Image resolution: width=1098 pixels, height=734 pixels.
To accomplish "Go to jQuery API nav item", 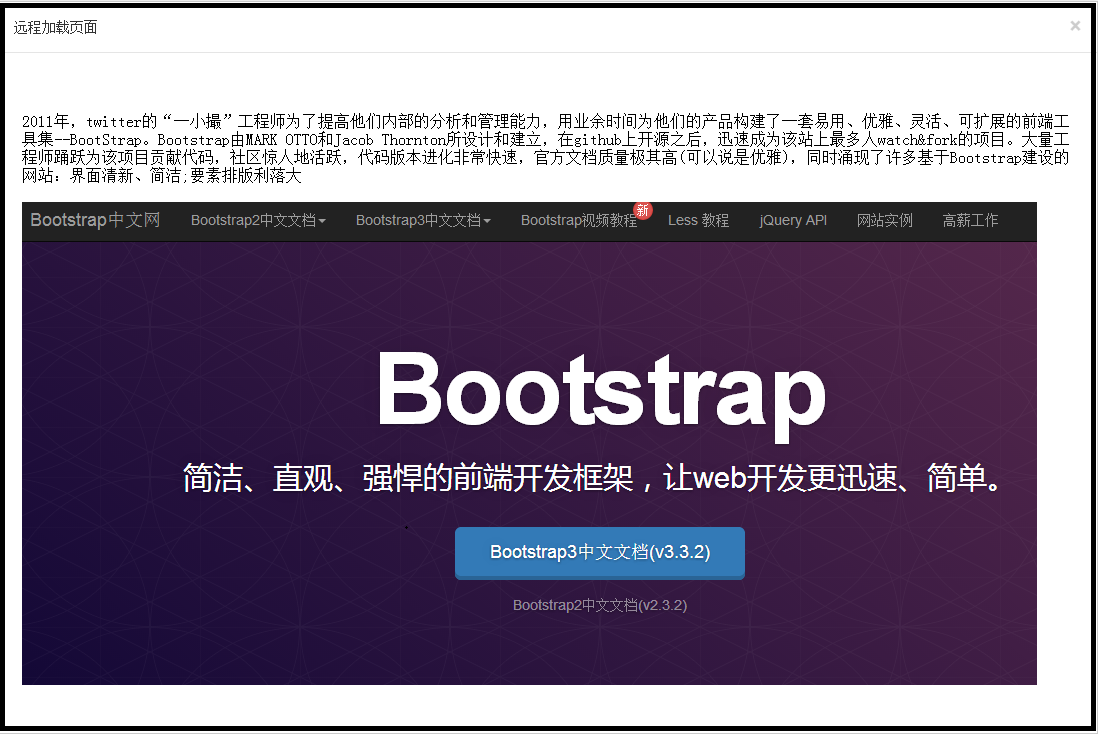I will [x=793, y=221].
